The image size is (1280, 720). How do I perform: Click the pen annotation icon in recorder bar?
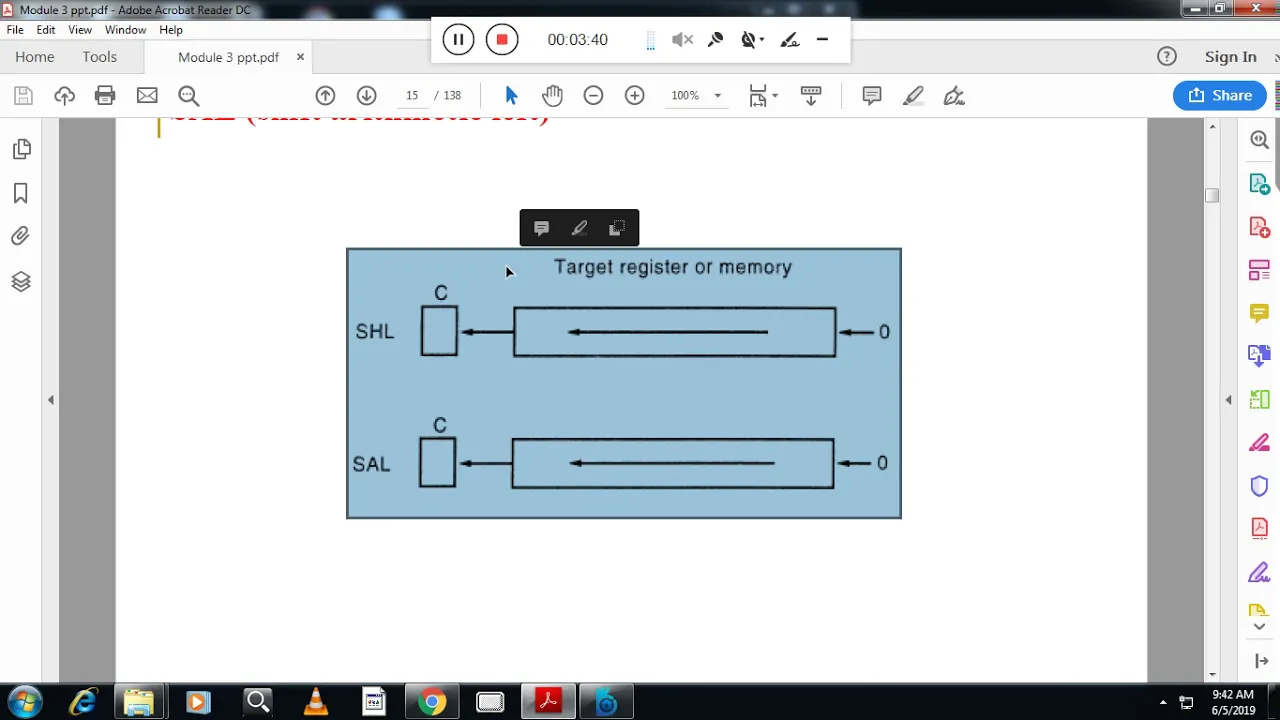[x=790, y=40]
